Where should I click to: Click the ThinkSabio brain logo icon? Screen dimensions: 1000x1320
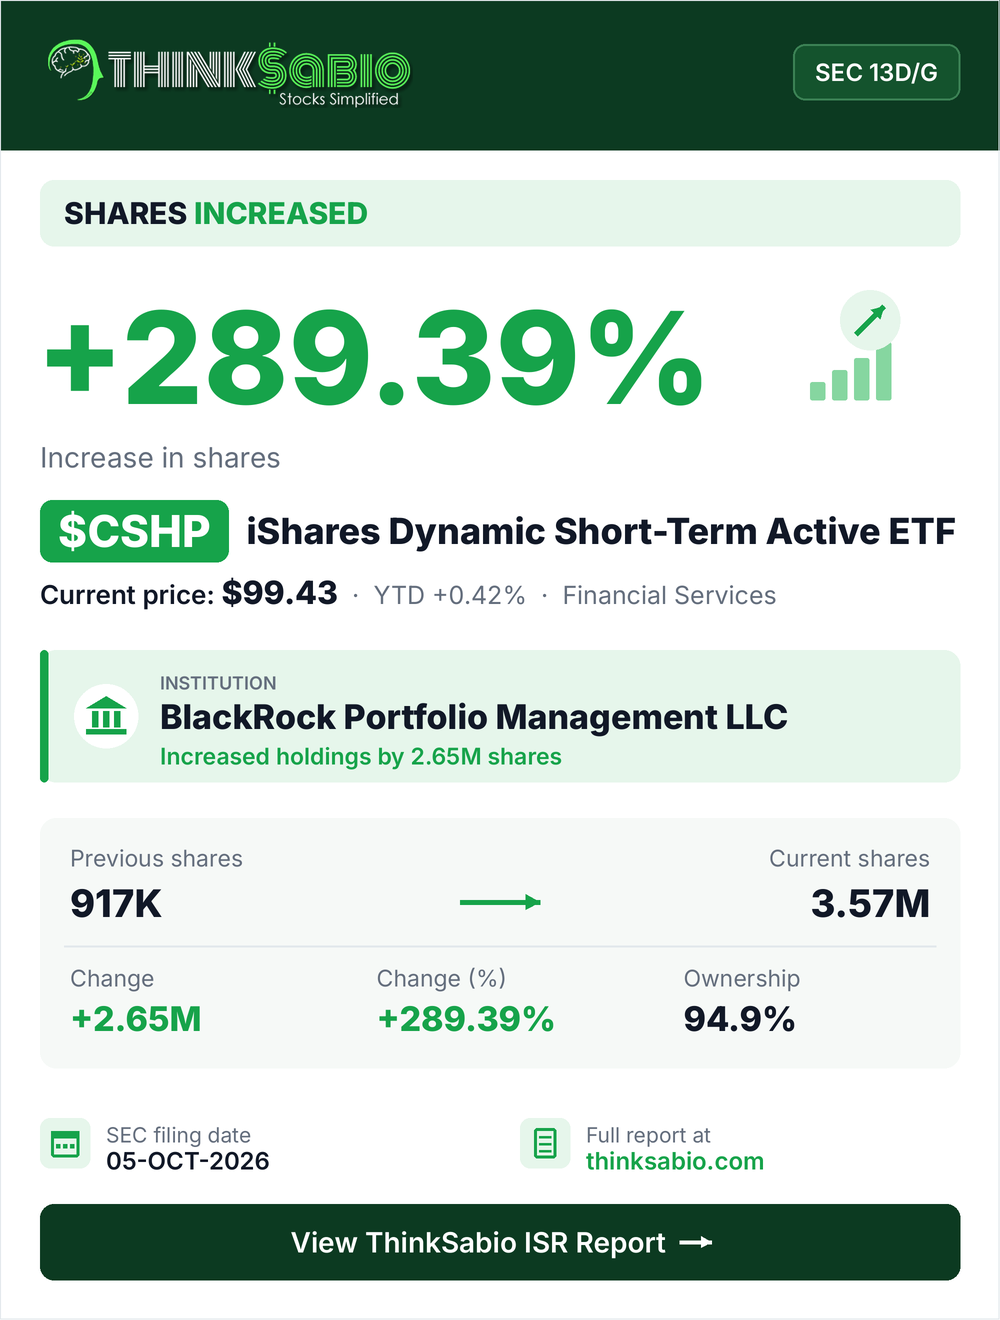pyautogui.click(x=74, y=70)
